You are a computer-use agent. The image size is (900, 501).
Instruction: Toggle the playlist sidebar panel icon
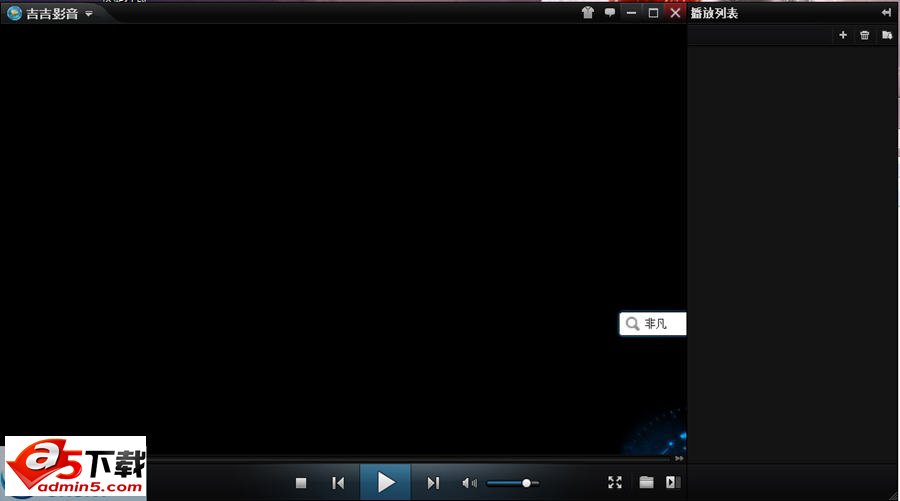[x=673, y=483]
